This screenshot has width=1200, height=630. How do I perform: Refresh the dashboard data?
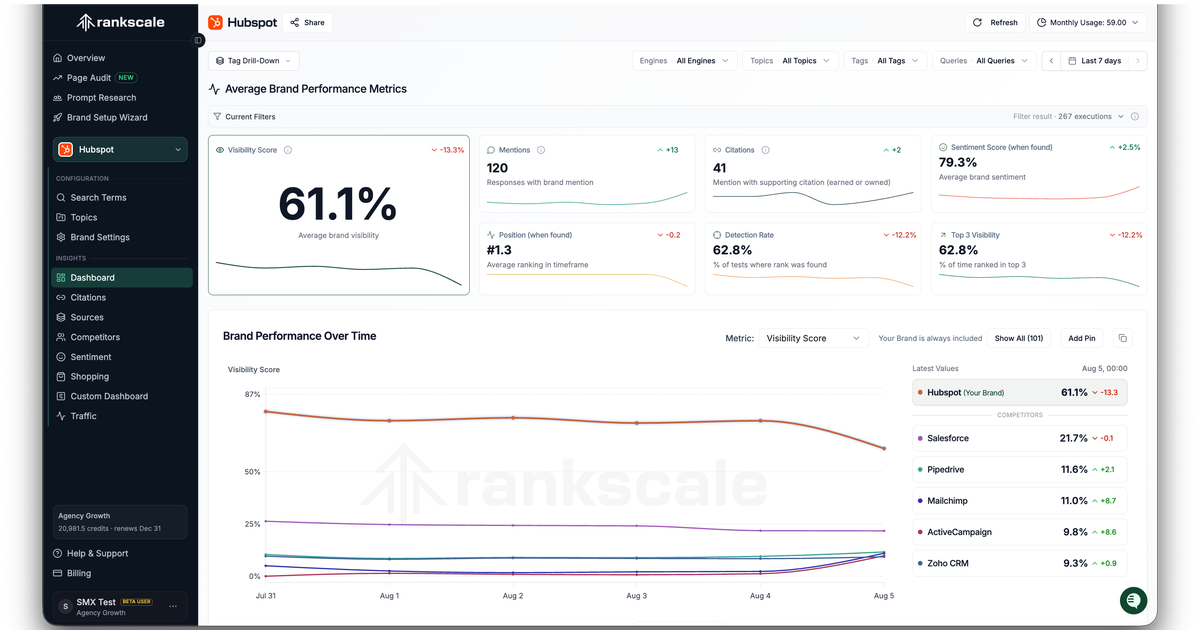[x=996, y=22]
